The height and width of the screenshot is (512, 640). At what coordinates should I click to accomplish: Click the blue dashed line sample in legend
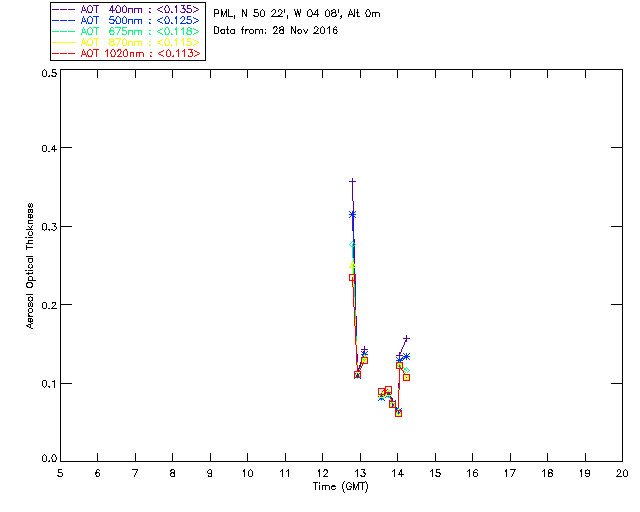(64, 20)
